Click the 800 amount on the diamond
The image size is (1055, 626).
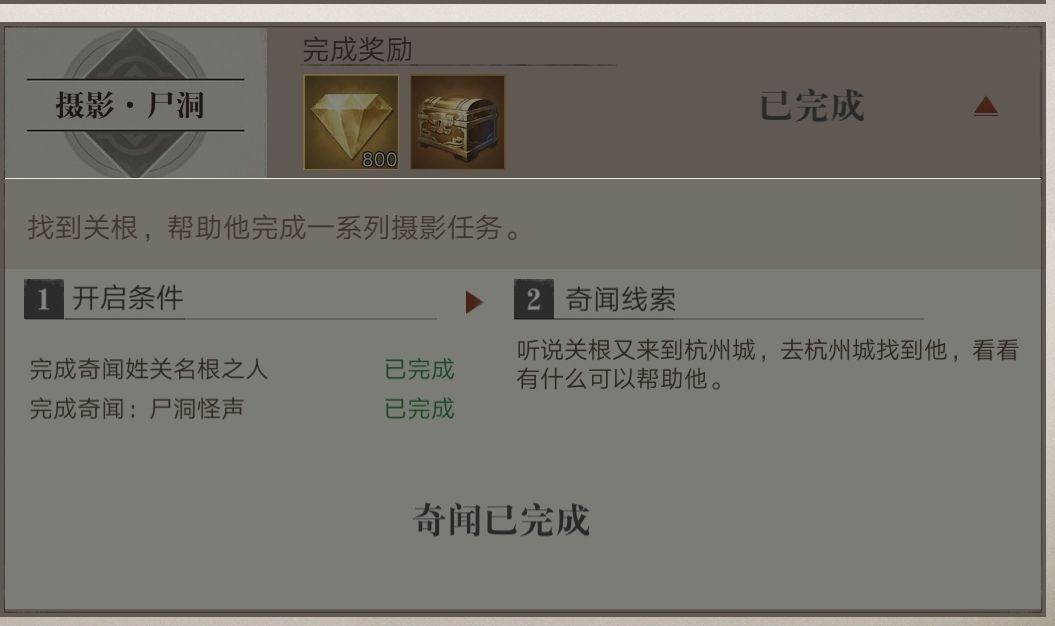pos(379,160)
